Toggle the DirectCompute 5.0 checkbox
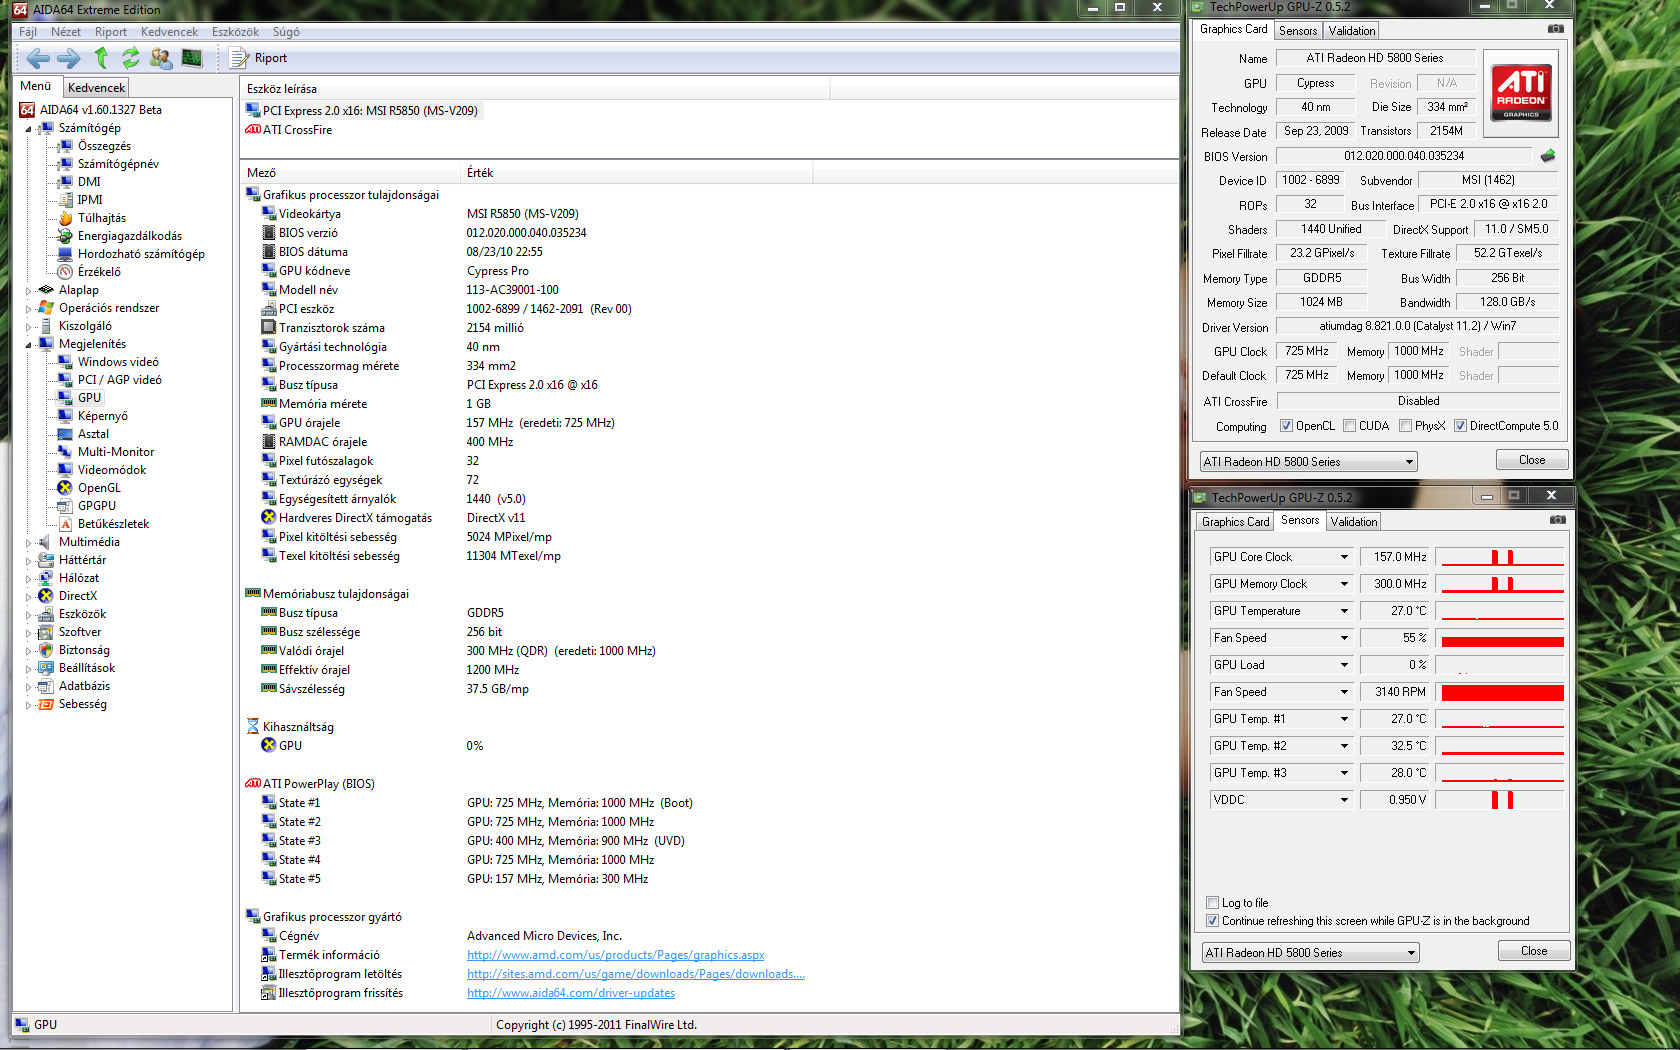The height and width of the screenshot is (1050, 1680). (1460, 426)
